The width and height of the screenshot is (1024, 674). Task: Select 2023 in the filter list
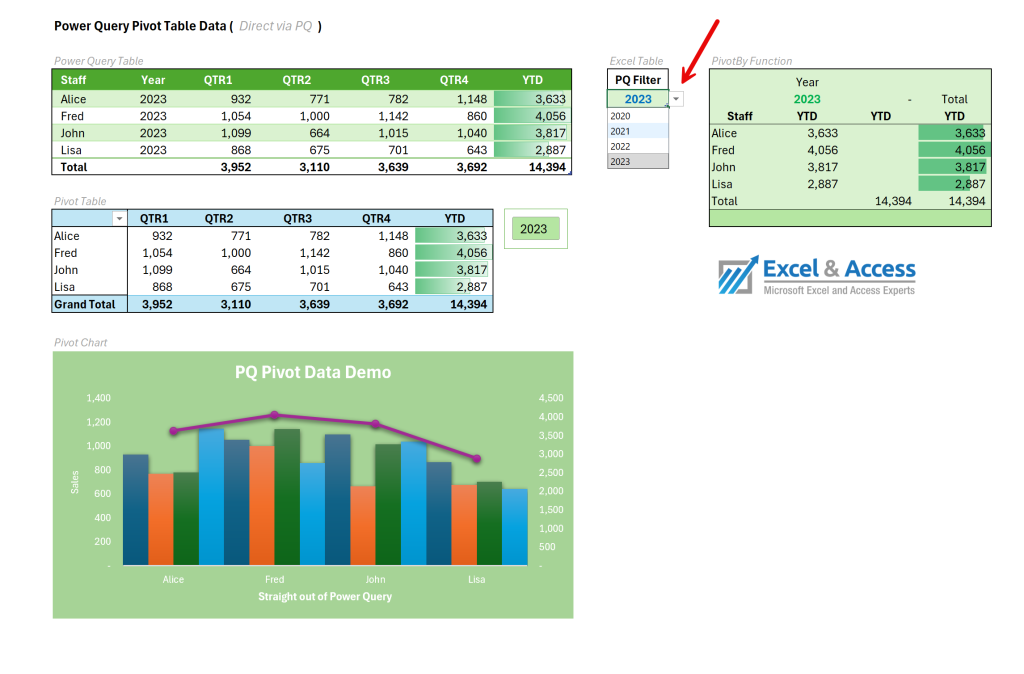coord(638,161)
